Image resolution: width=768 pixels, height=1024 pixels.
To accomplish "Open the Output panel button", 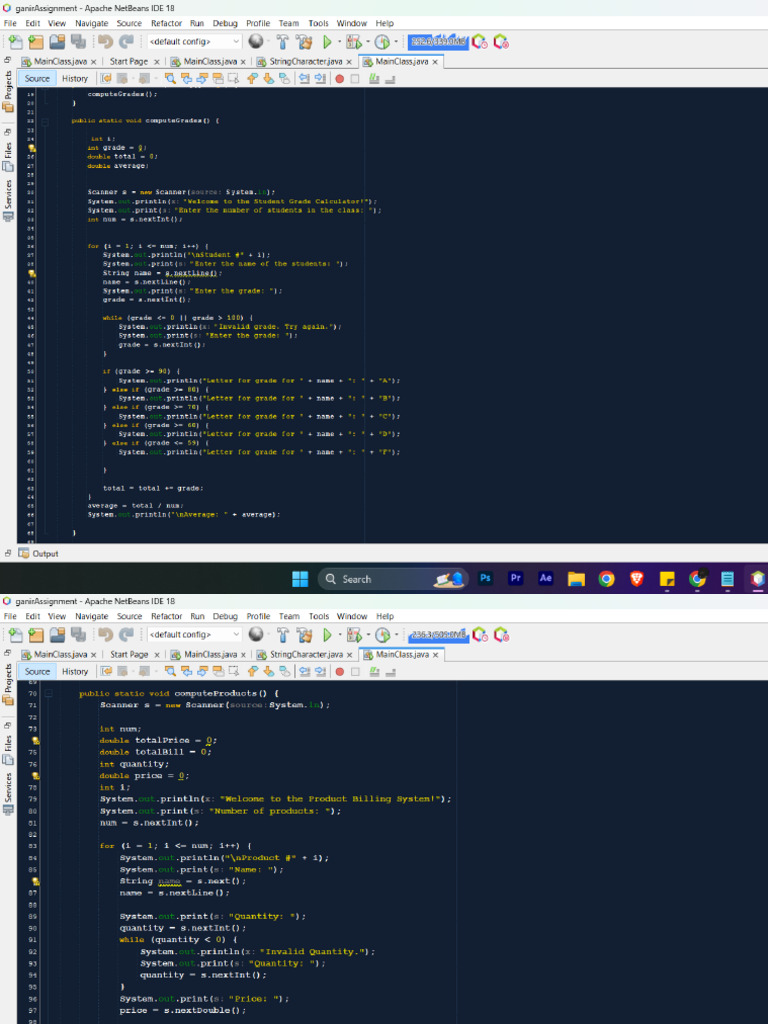I will (40, 553).
